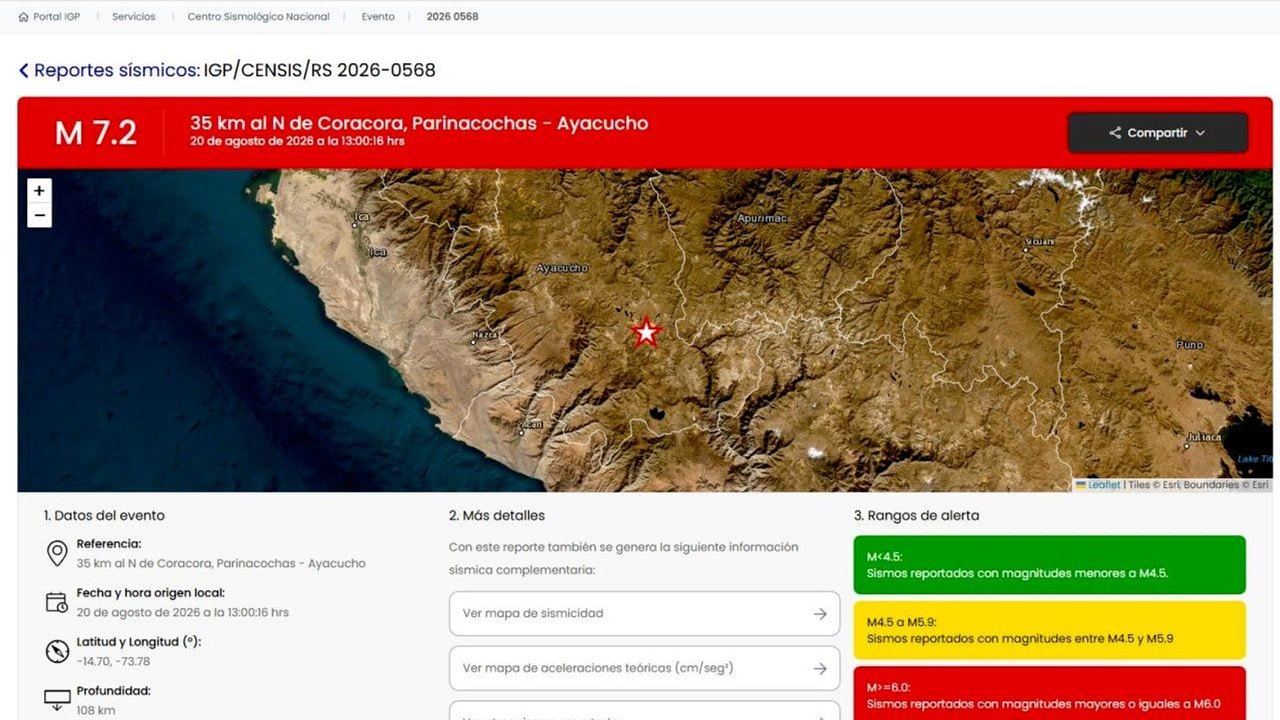The image size is (1280, 720).
Task: Click Fecha y hora origen local value
Action: coord(183,612)
